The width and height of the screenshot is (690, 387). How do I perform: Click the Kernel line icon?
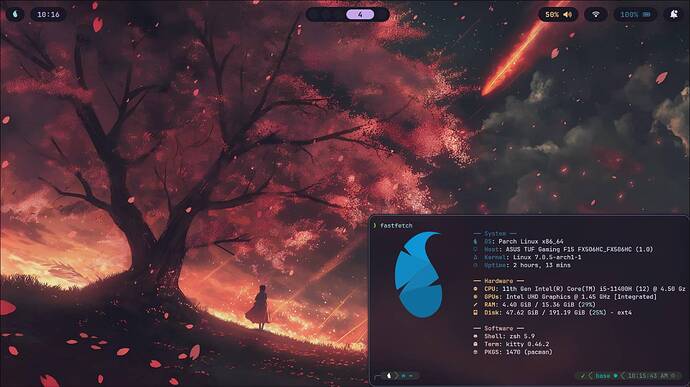pyautogui.click(x=475, y=257)
